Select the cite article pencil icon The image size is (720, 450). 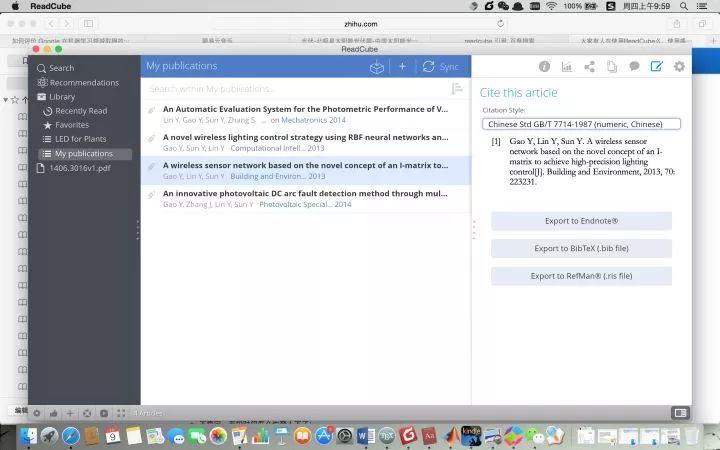pos(657,67)
